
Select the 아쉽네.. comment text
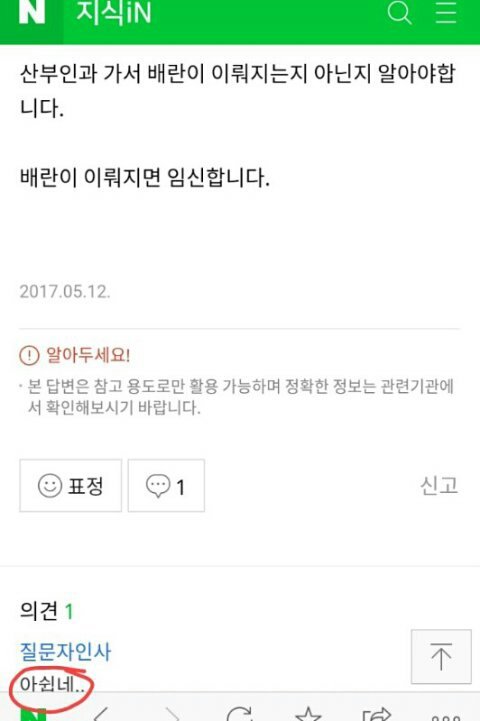pos(52,685)
